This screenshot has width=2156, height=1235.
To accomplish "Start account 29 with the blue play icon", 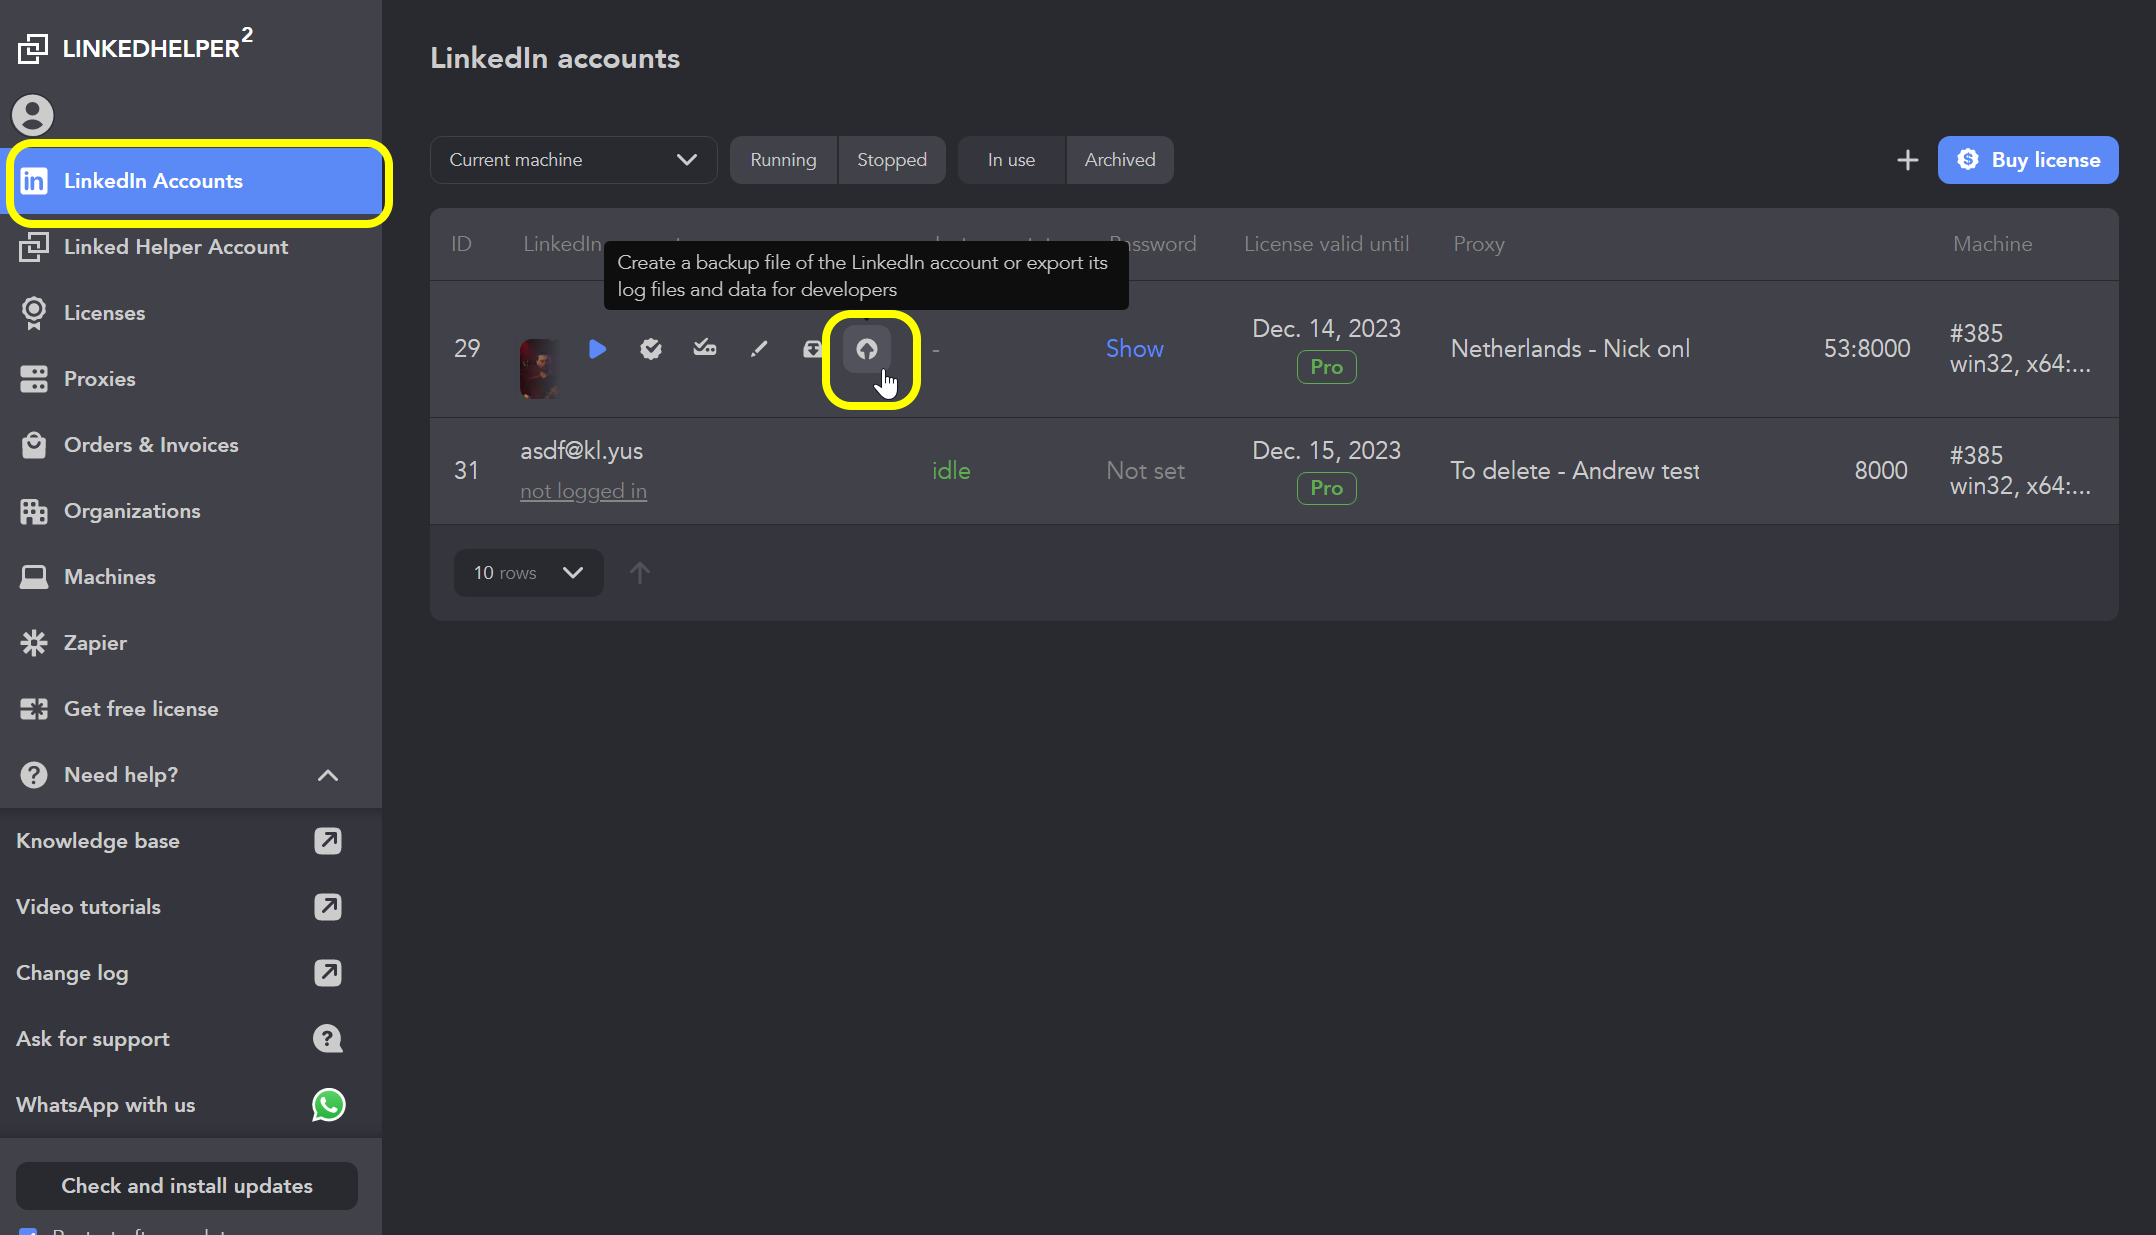I will click(x=597, y=349).
